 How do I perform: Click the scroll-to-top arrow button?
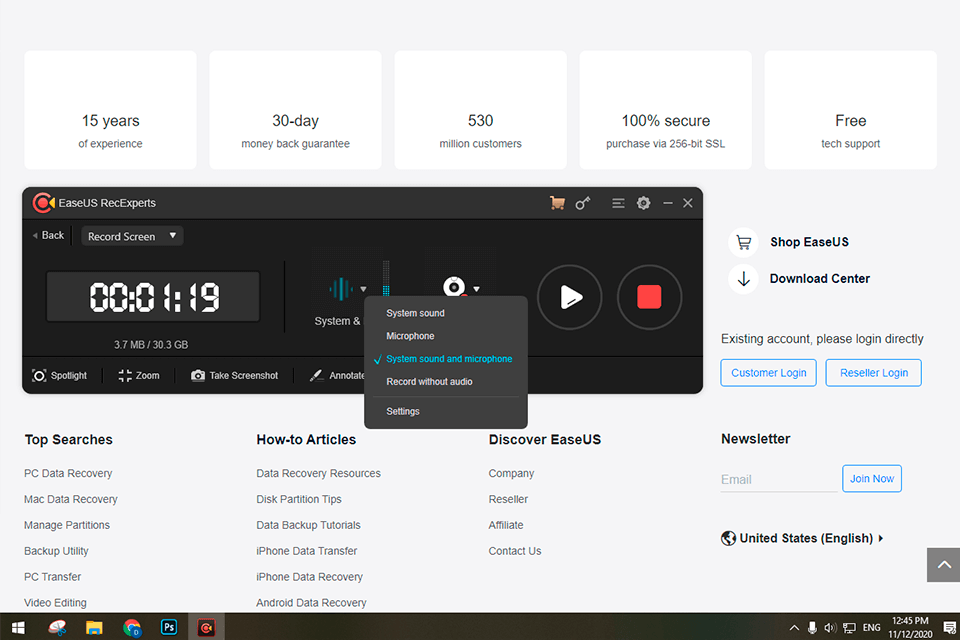[943, 565]
